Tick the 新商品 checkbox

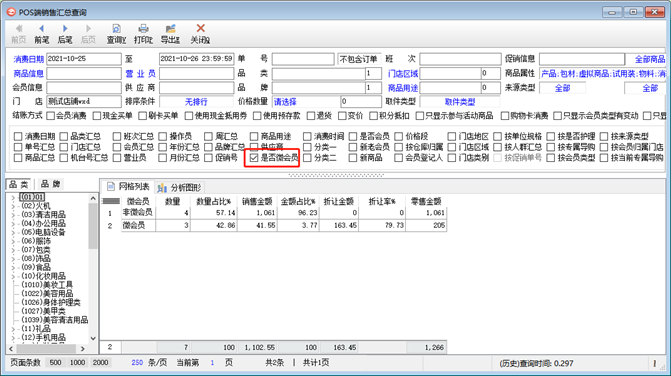click(353, 158)
